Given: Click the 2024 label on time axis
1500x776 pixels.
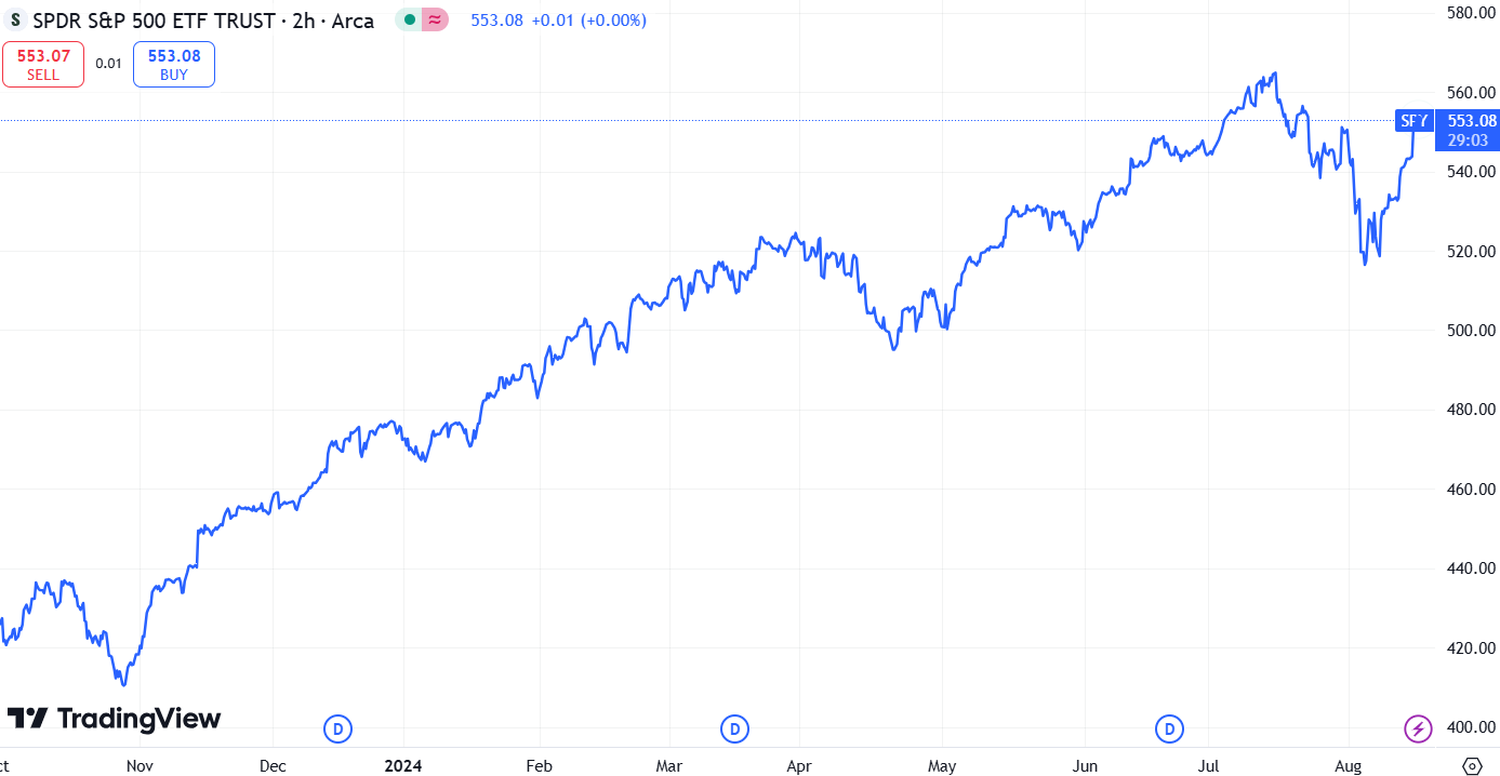Looking at the screenshot, I should click(403, 766).
